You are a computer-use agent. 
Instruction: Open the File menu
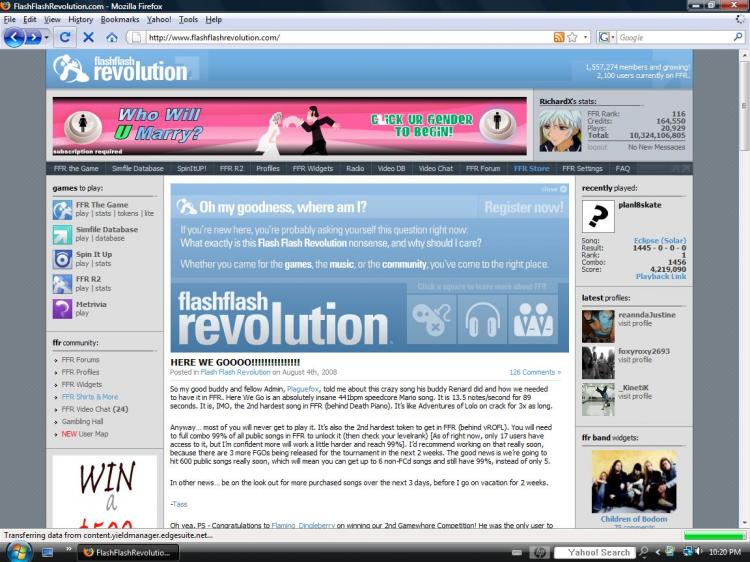10,20
